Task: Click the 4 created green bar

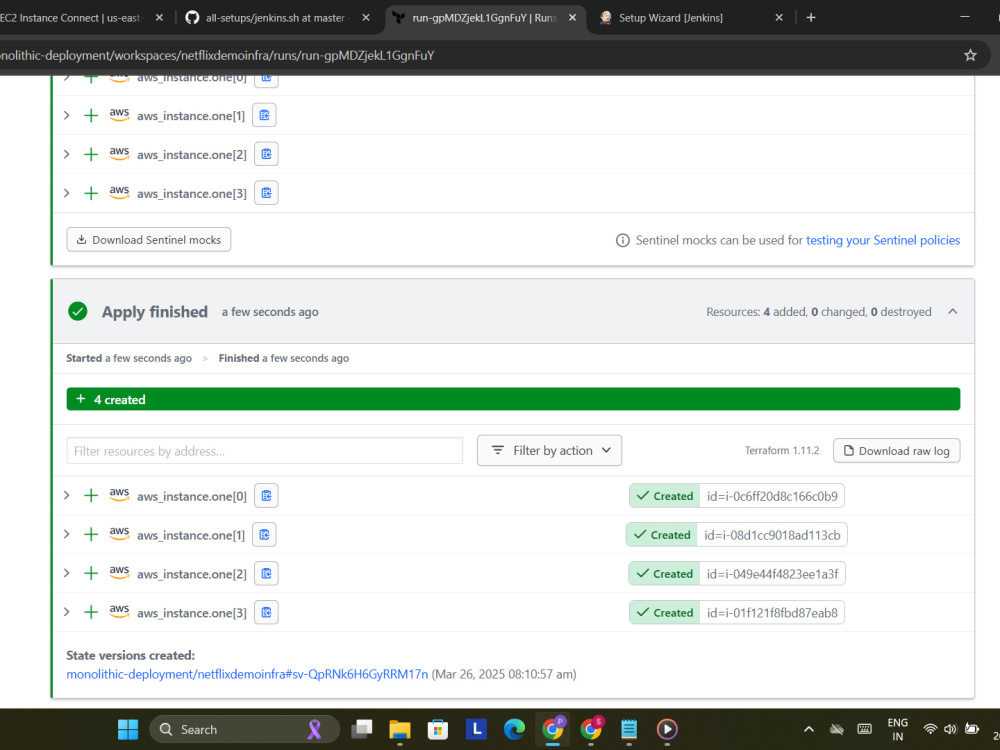Action: pos(513,399)
